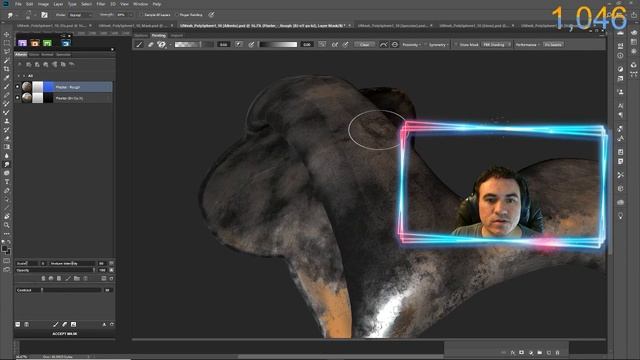Click the blue mask thumbnail on Plaster - Rough

coord(49,87)
